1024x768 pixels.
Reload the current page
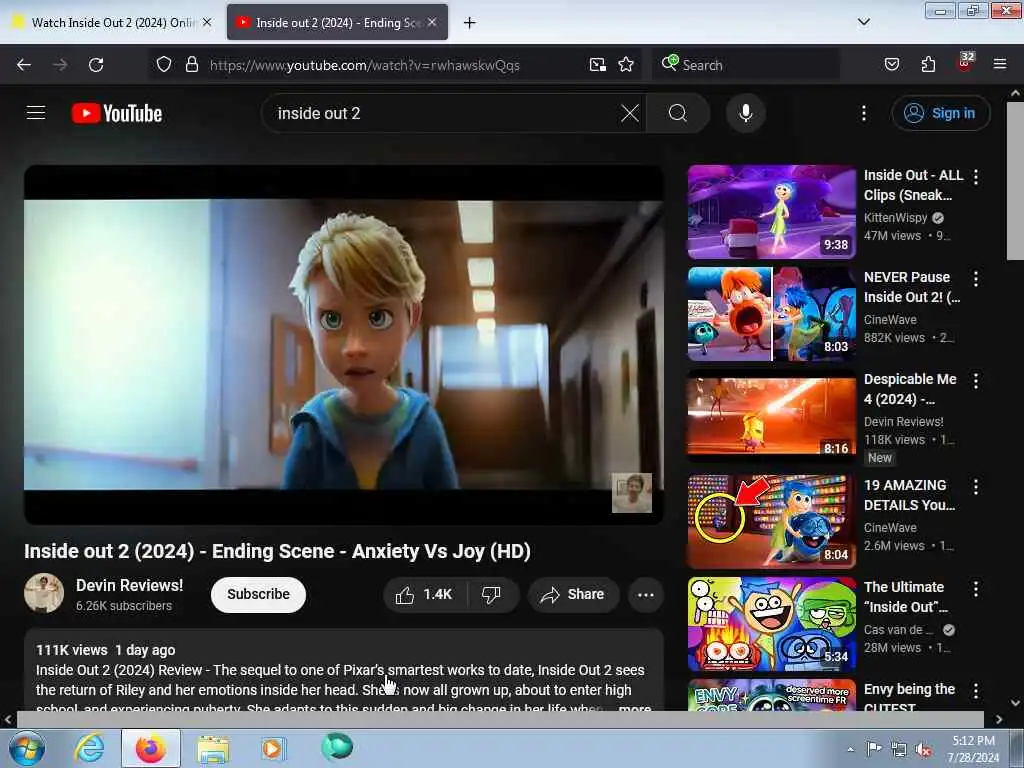[x=96, y=65]
